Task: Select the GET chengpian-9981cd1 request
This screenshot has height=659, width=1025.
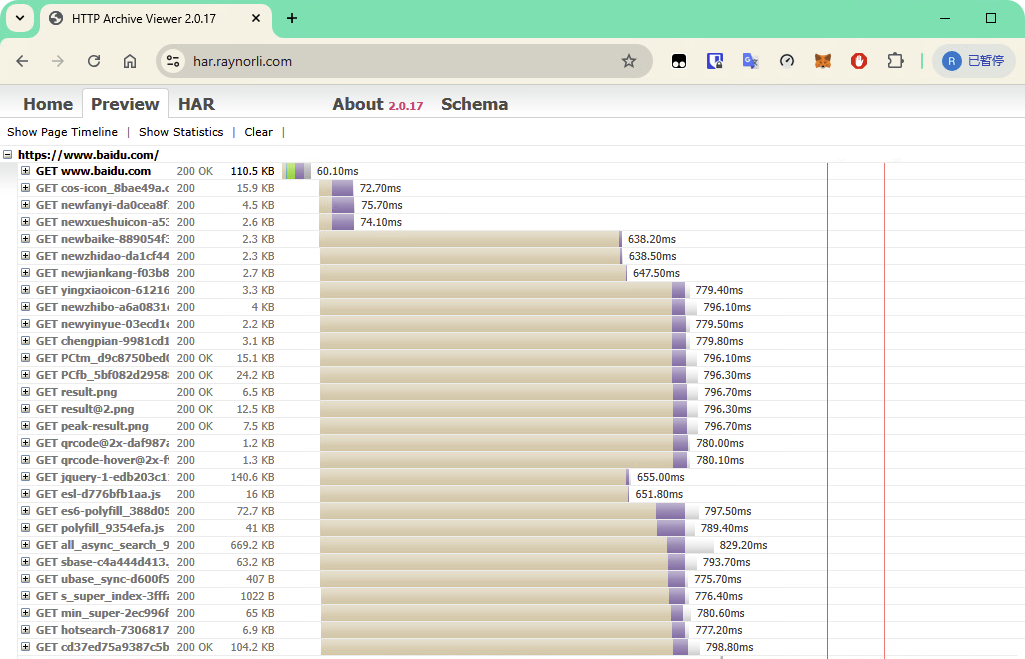Action: [102, 341]
